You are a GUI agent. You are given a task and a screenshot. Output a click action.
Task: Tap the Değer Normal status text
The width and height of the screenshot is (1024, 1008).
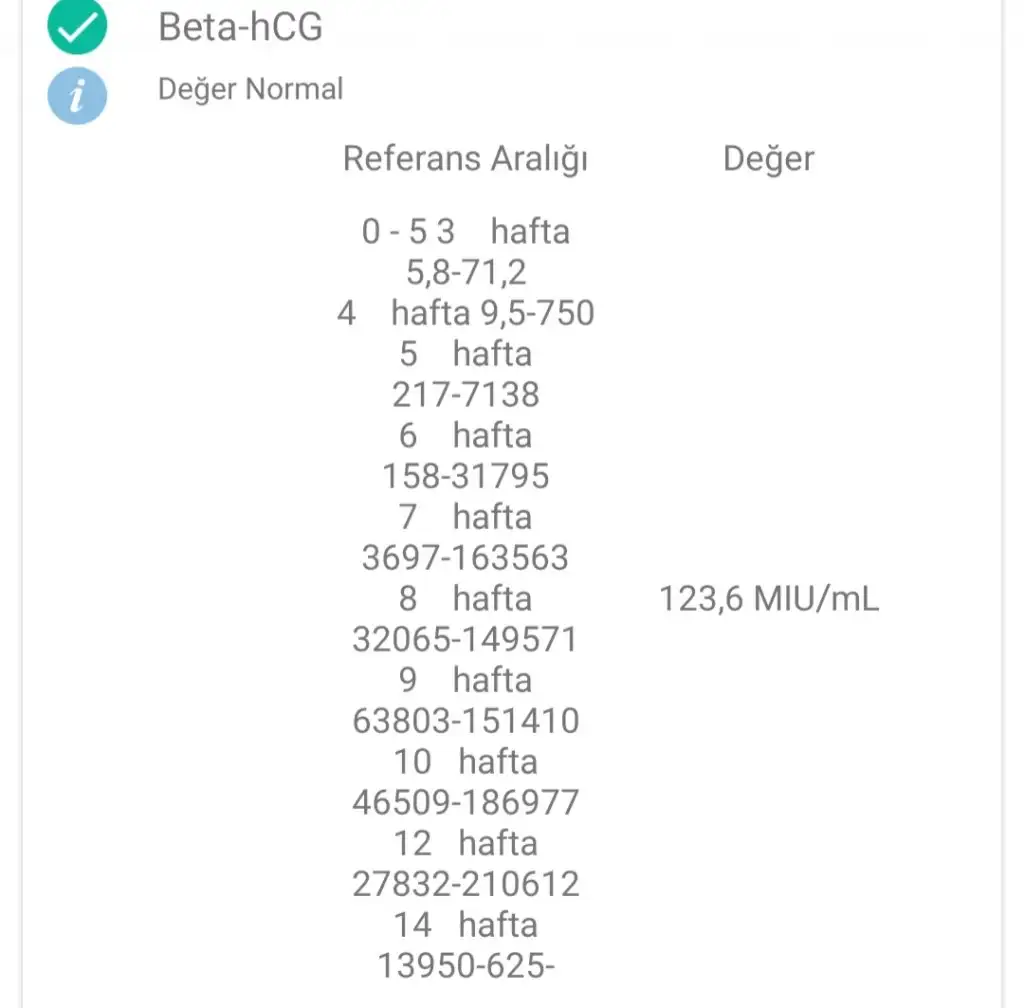coord(250,89)
